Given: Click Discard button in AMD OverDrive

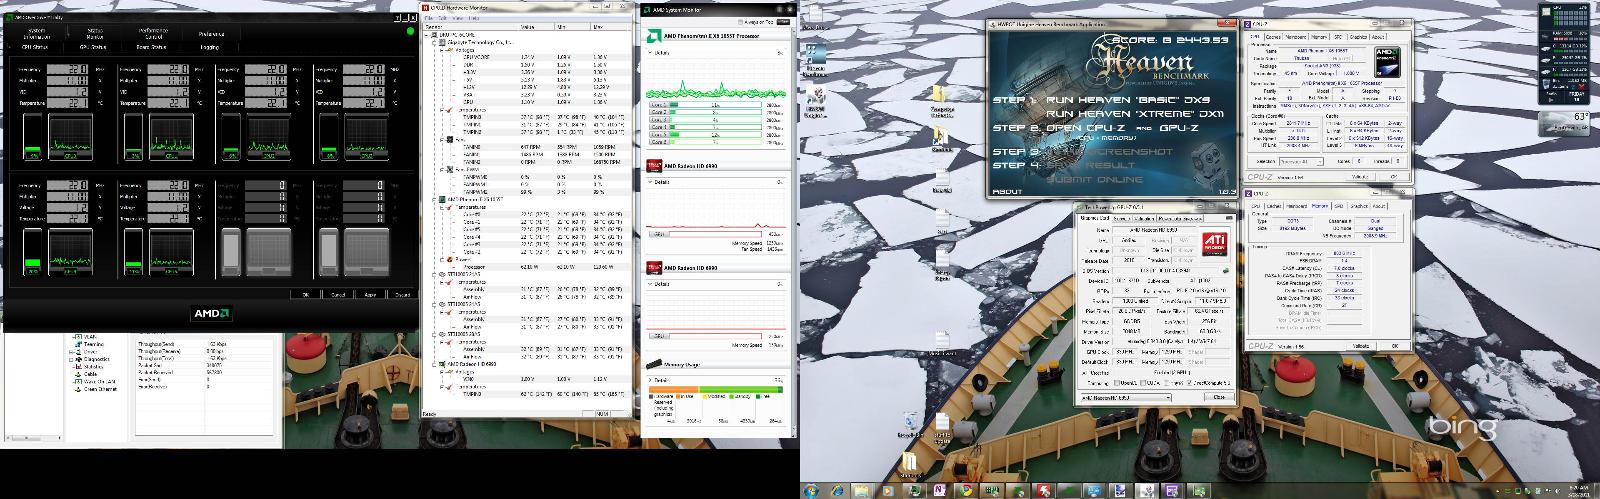Looking at the screenshot, I should pos(402,295).
